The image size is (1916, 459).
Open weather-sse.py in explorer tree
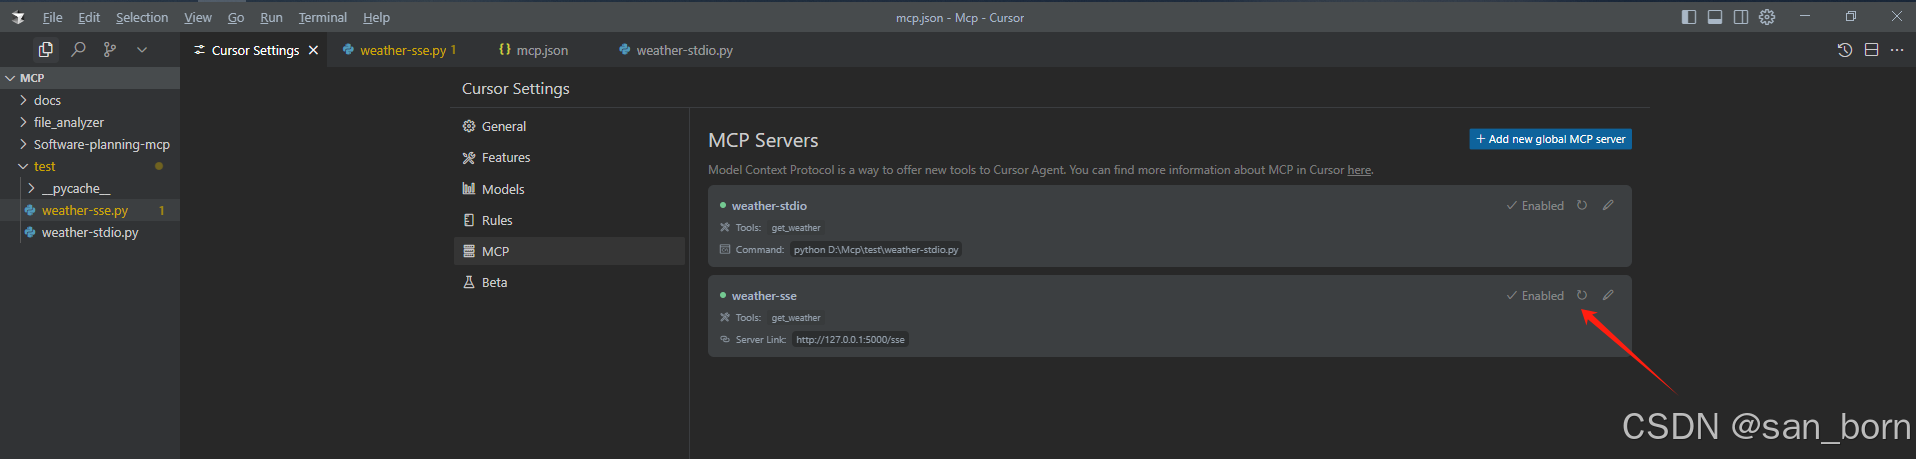click(90, 210)
